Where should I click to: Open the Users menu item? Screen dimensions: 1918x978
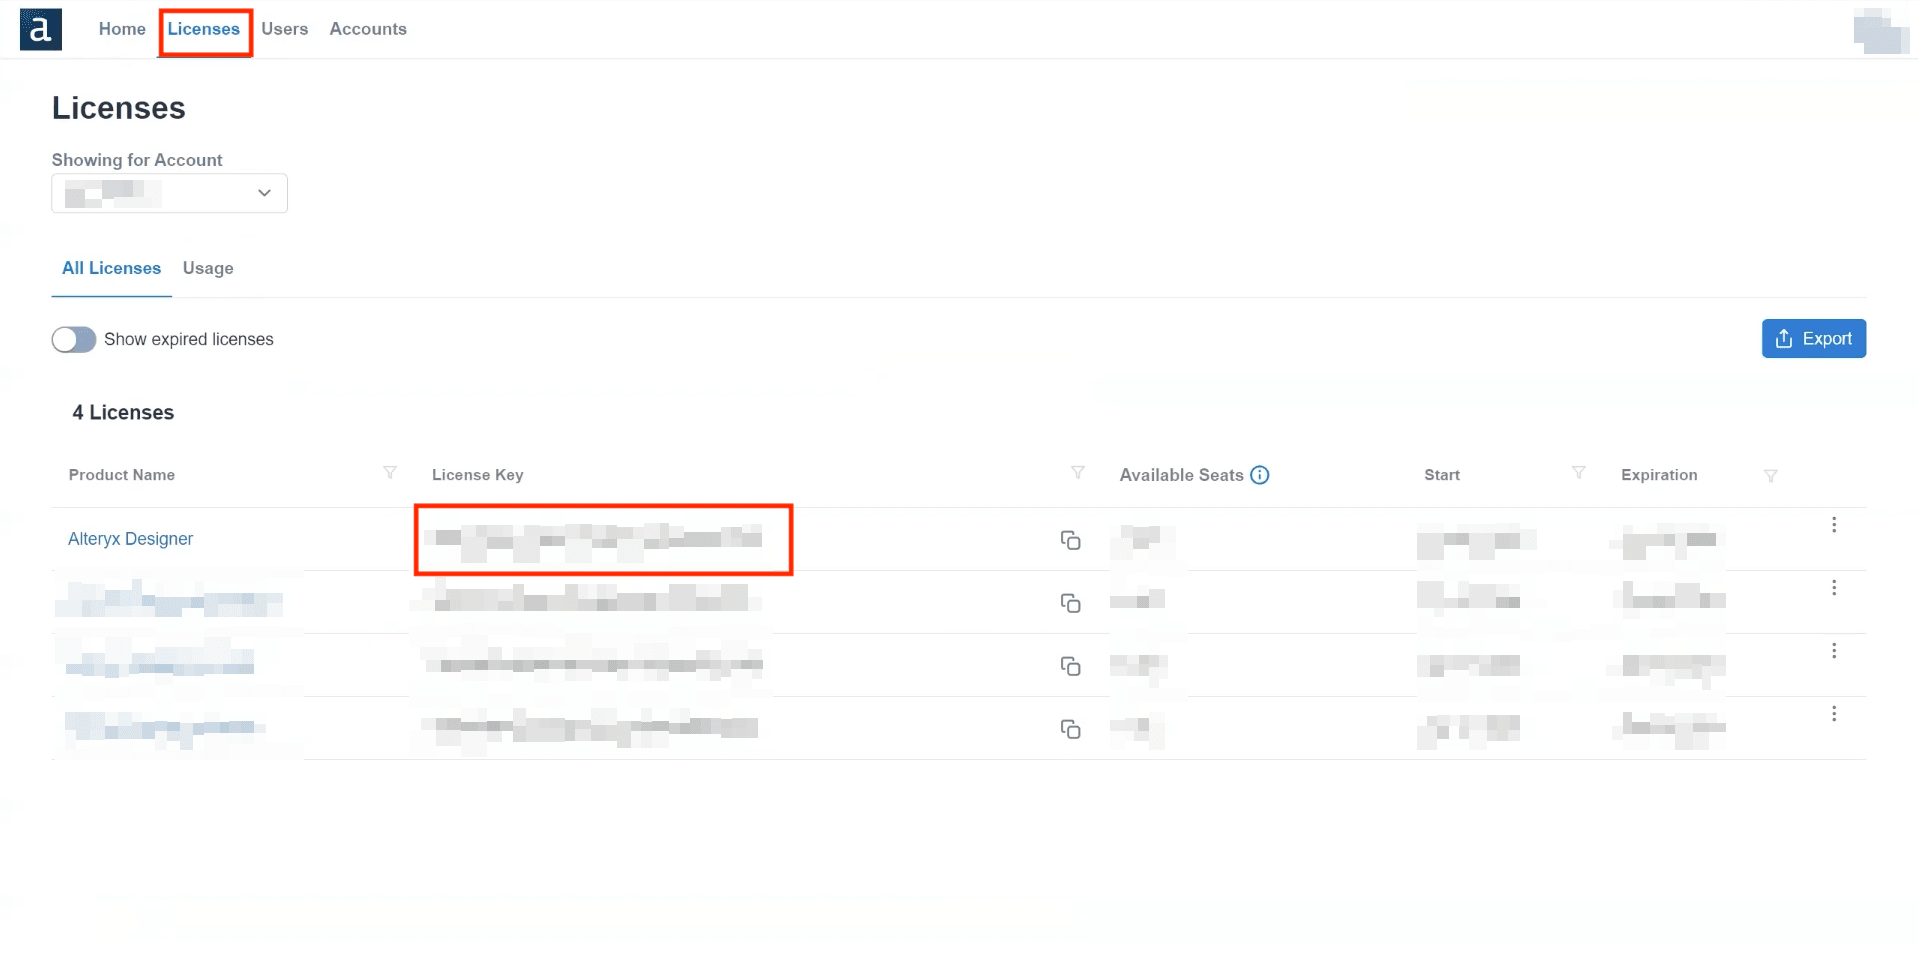tap(285, 29)
